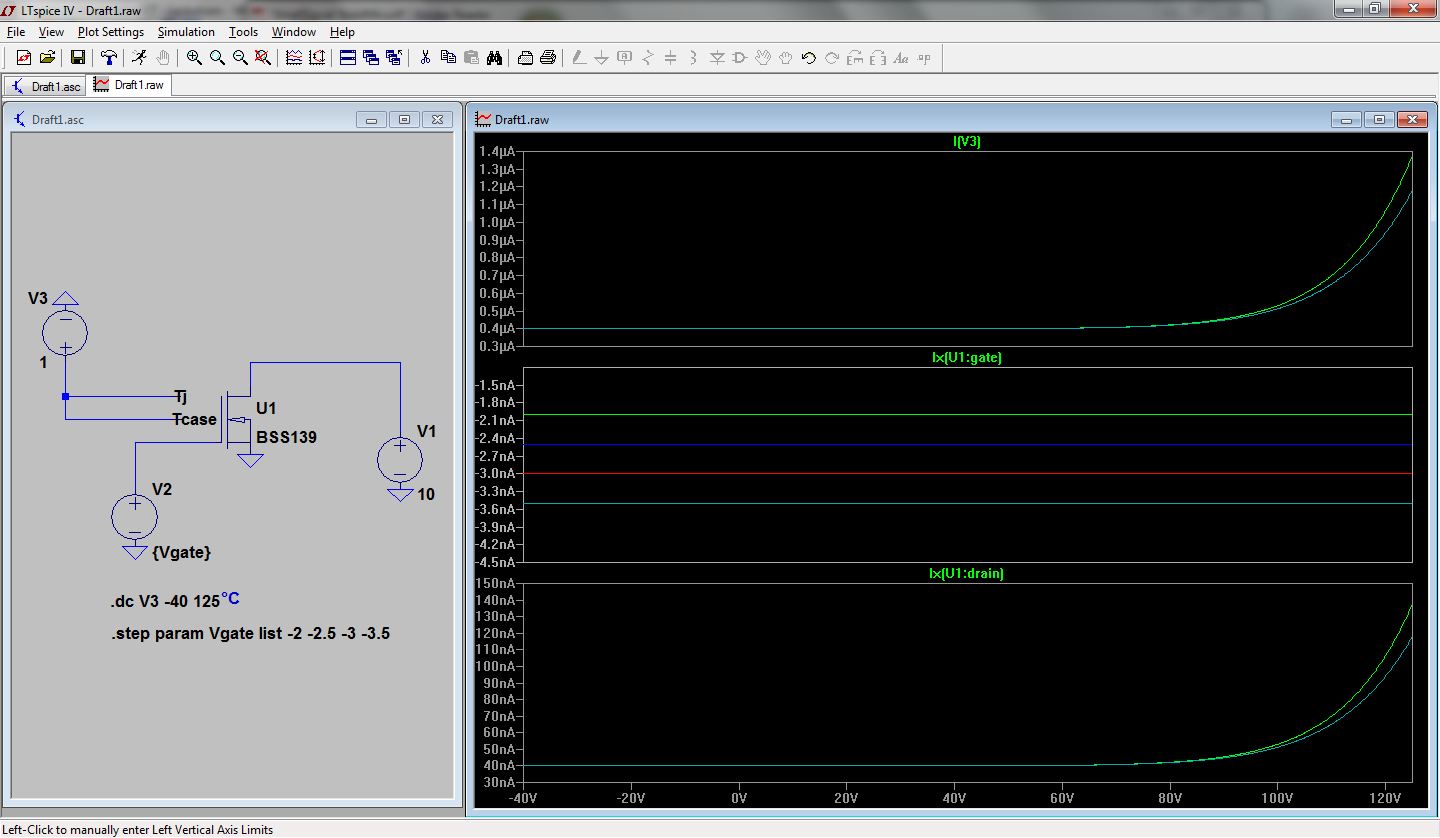
Task: Click the Ix(U1:gate) trace label
Action: 967,358
